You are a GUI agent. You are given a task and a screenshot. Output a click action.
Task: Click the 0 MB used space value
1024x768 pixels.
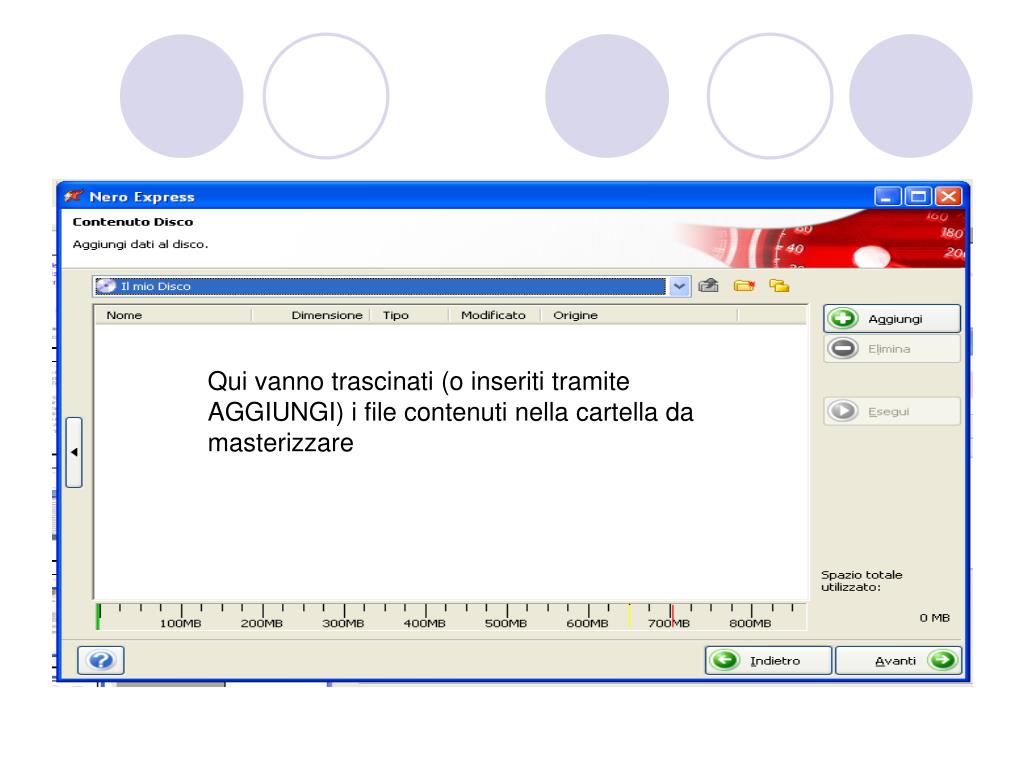click(x=935, y=617)
